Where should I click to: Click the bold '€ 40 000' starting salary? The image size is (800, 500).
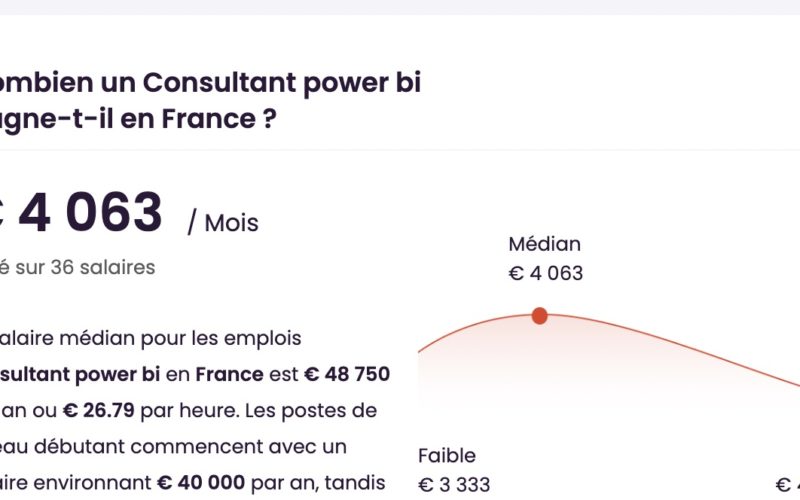click(201, 483)
